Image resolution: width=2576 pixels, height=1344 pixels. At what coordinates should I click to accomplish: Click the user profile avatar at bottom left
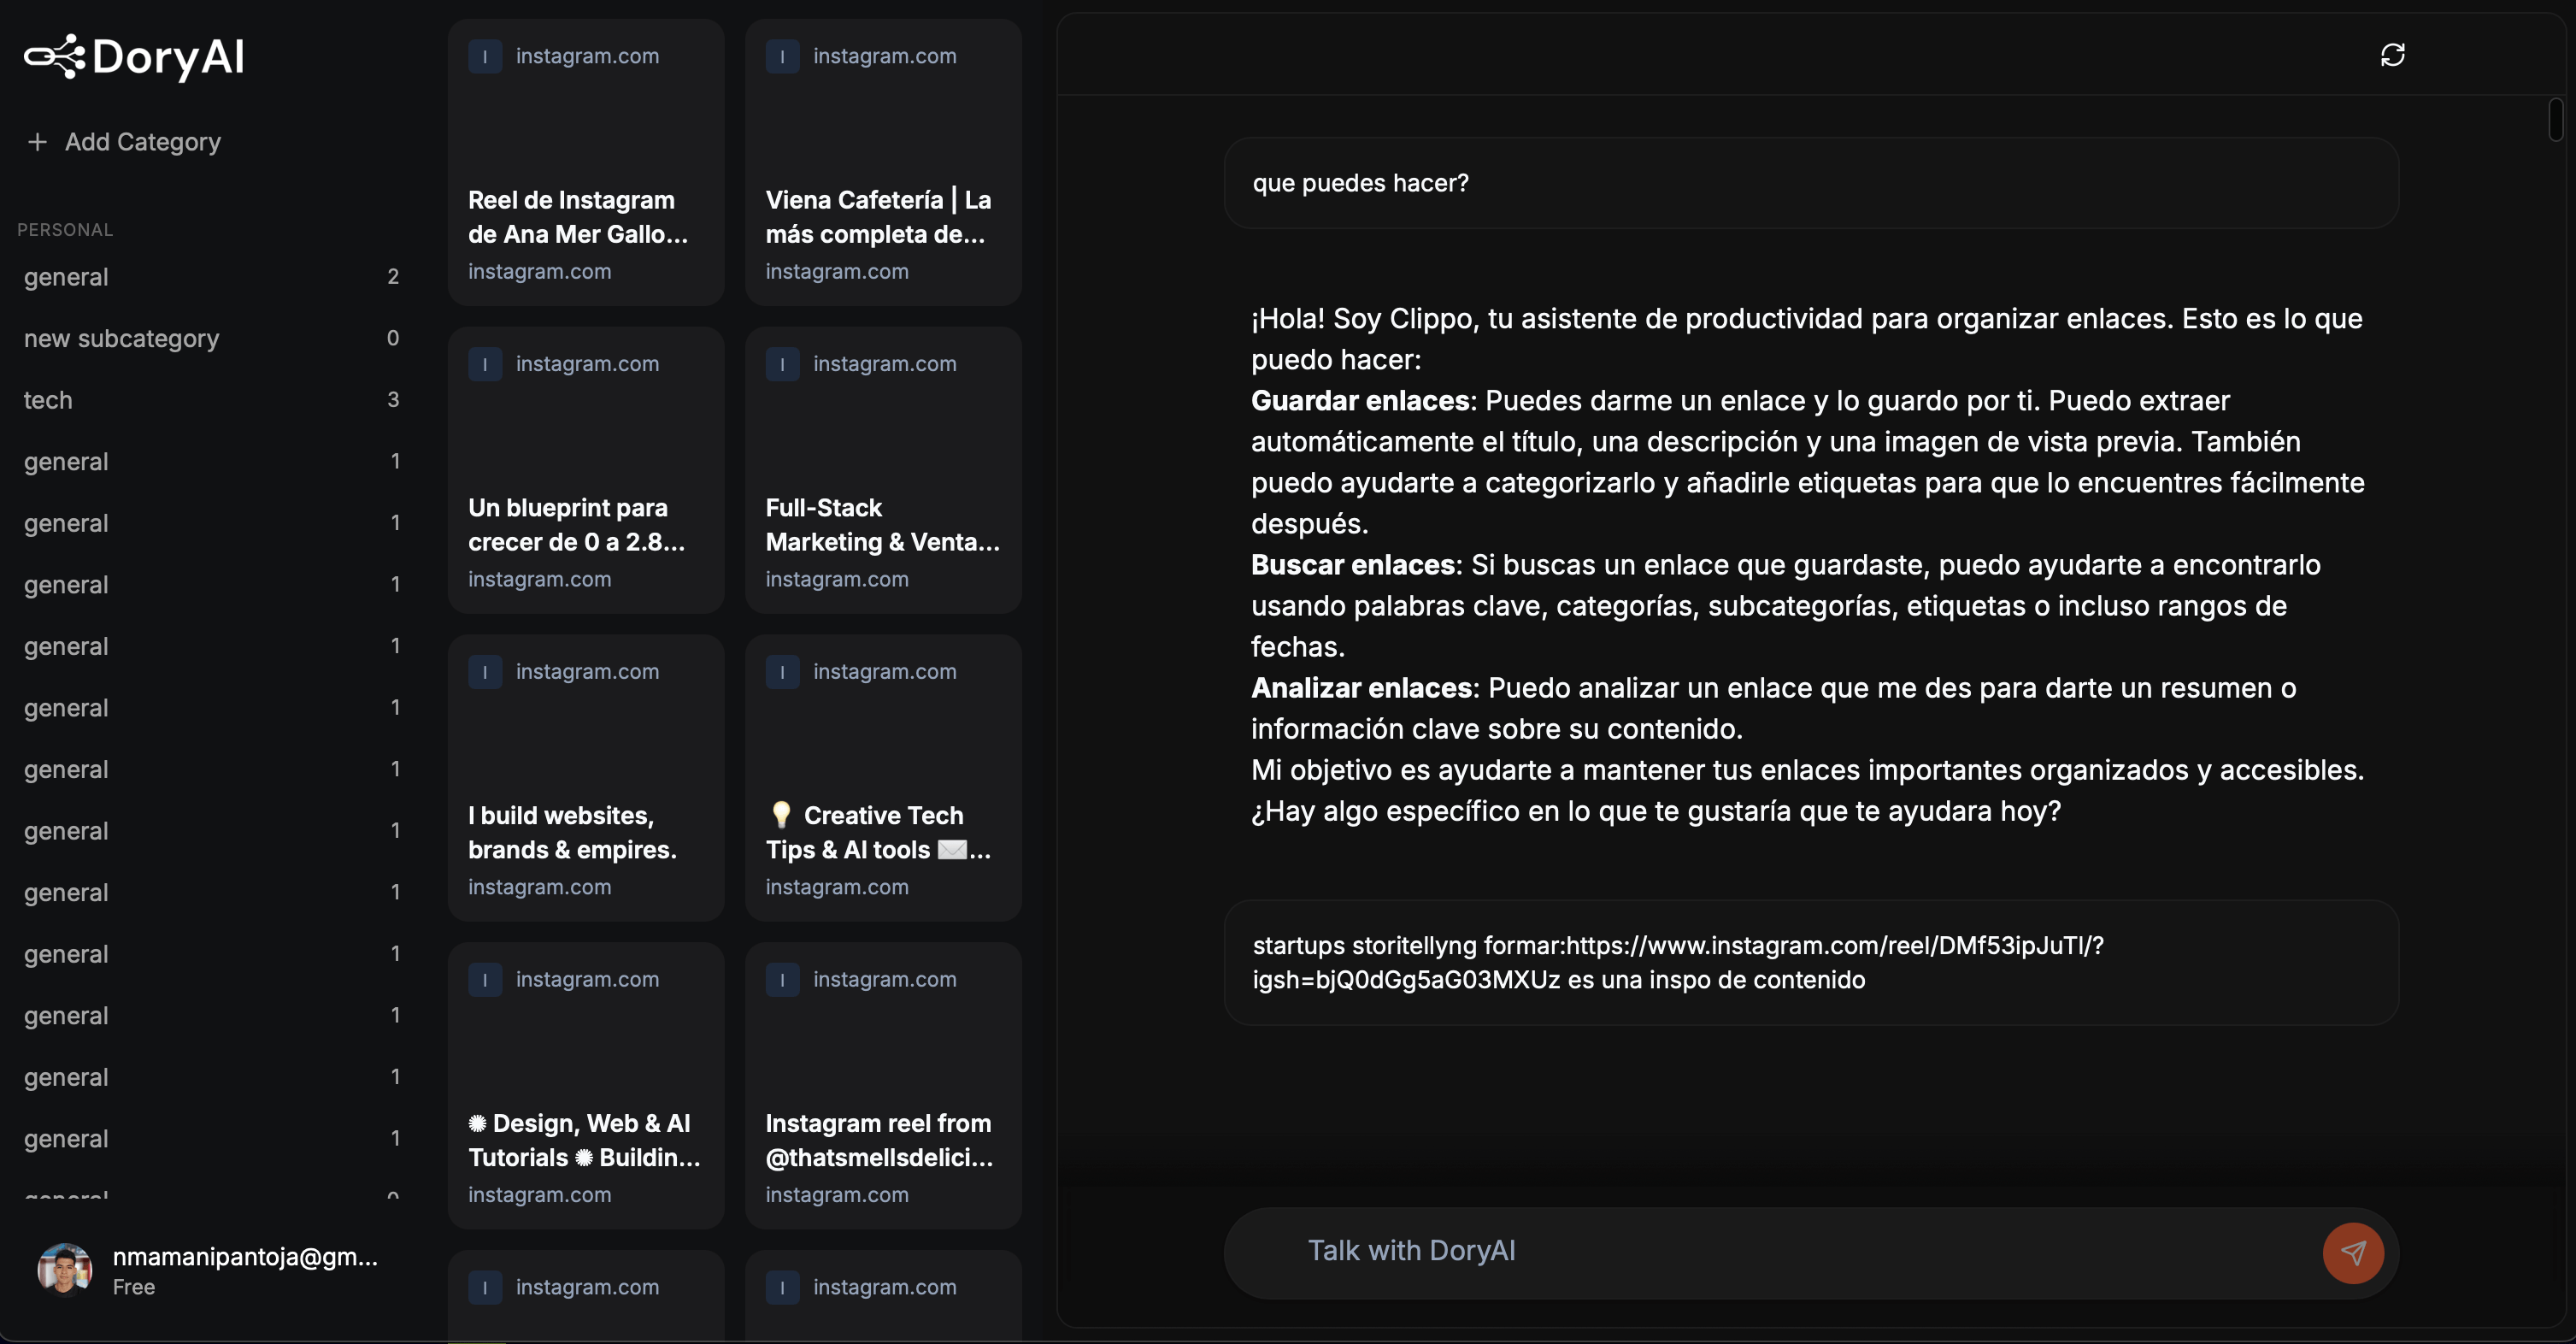pos(63,1268)
